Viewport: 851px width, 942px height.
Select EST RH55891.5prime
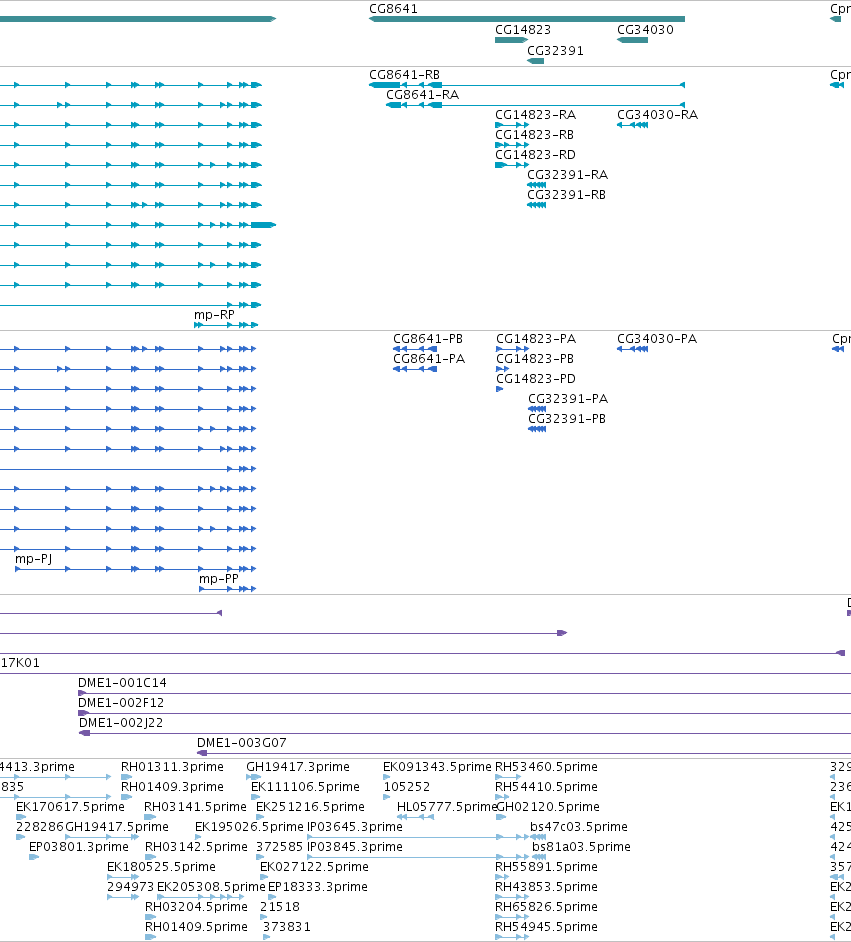pyautogui.click(x=547, y=866)
